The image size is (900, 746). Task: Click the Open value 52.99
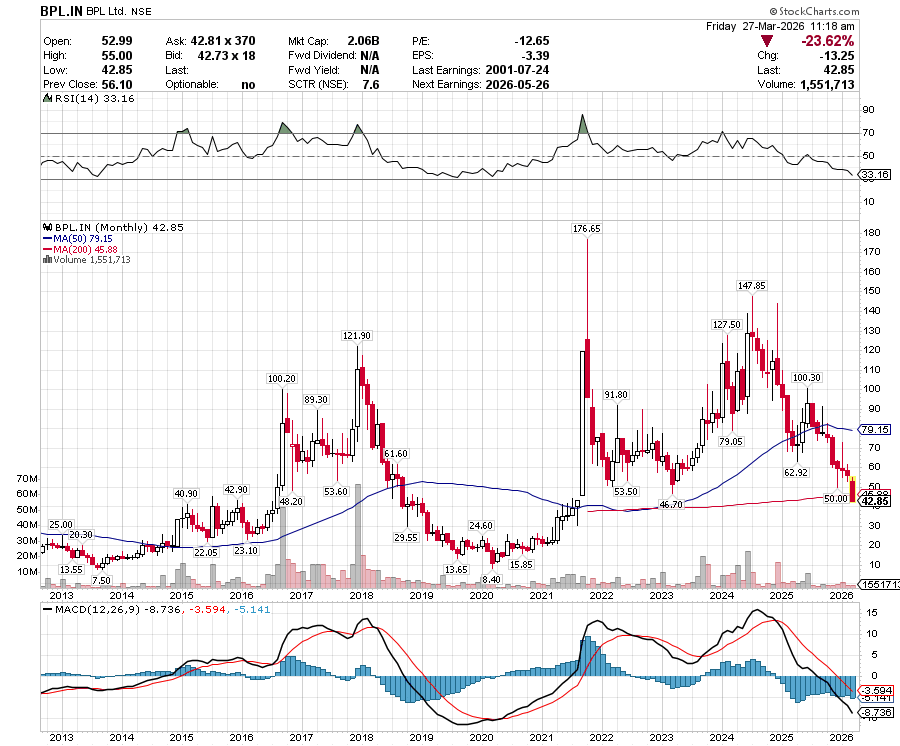[x=117, y=41]
